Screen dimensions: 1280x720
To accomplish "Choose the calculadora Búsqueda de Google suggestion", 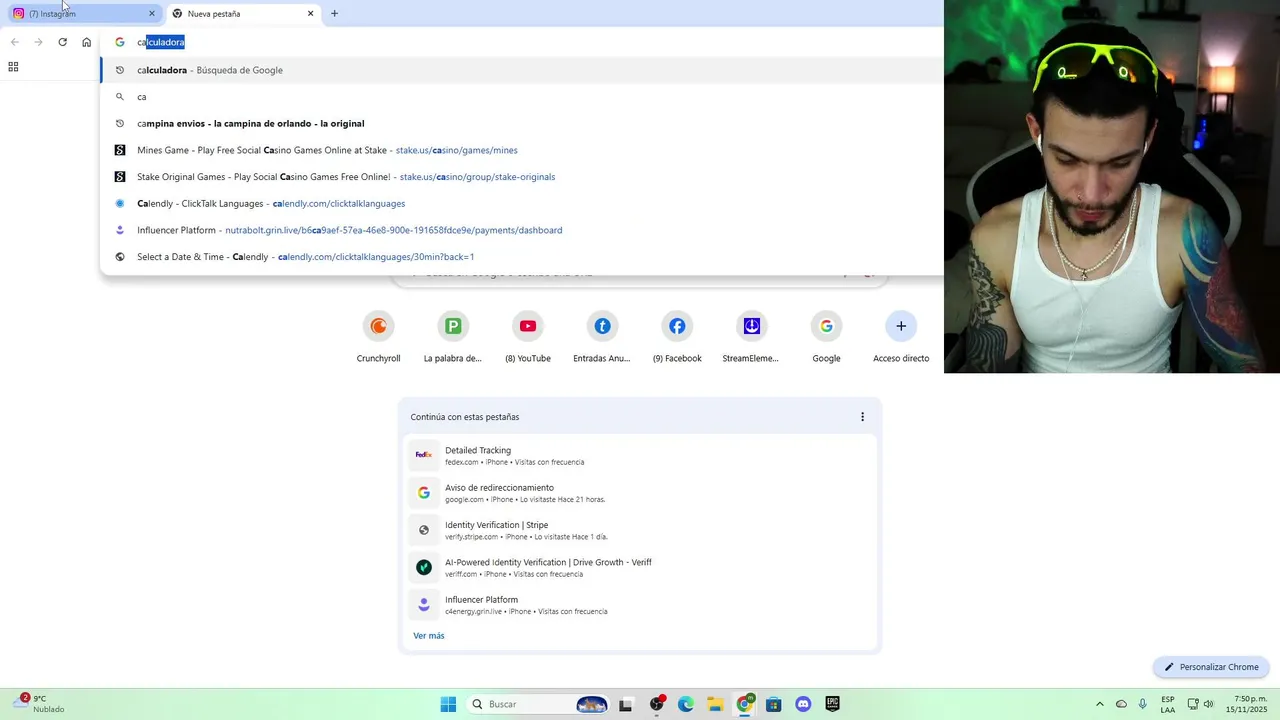I will (521, 70).
